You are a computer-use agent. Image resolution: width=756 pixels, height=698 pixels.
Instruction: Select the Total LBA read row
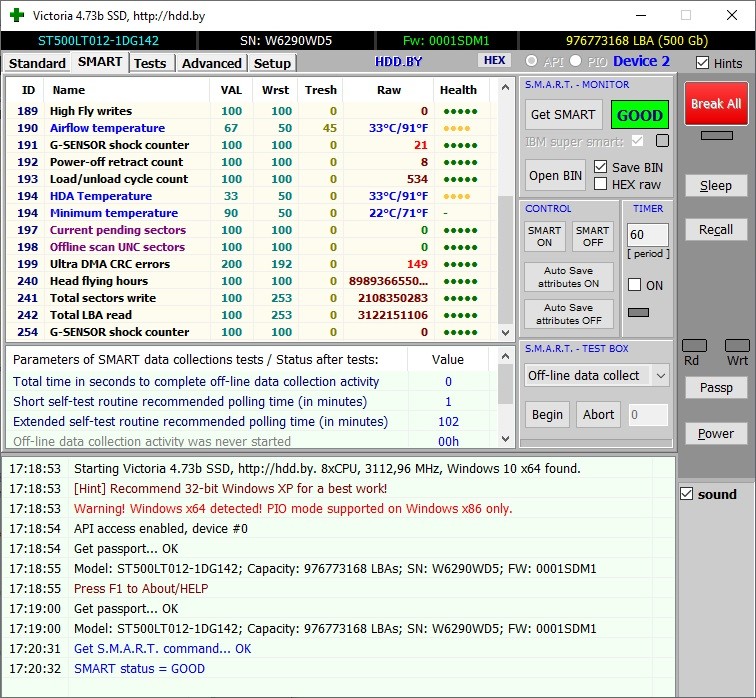click(251, 315)
